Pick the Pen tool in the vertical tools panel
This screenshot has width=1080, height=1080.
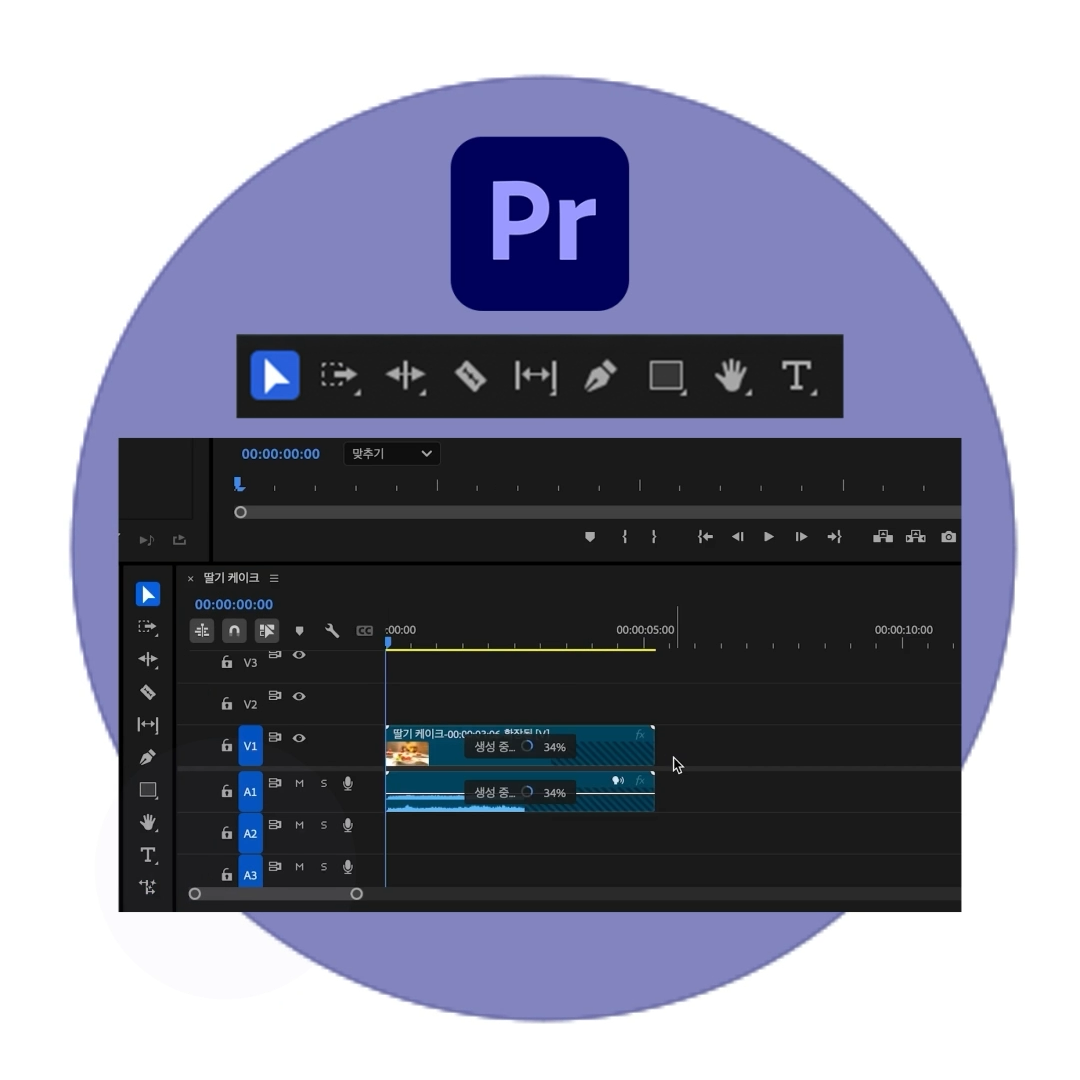[x=147, y=757]
